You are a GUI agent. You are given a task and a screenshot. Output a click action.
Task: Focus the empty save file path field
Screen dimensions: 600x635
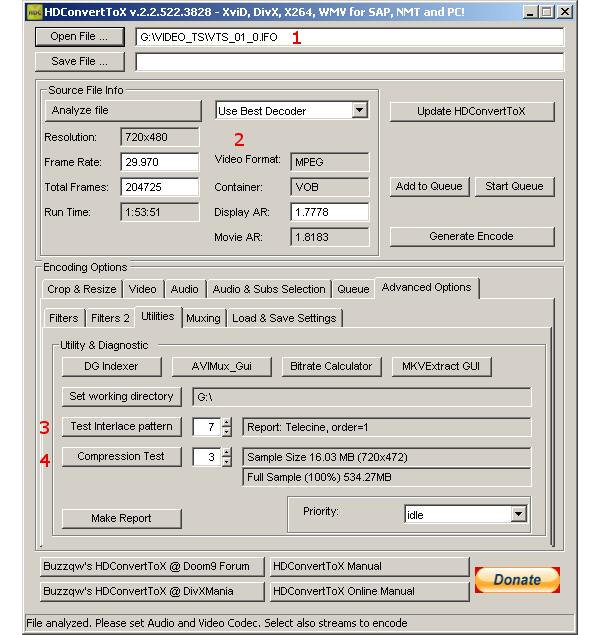click(349, 62)
